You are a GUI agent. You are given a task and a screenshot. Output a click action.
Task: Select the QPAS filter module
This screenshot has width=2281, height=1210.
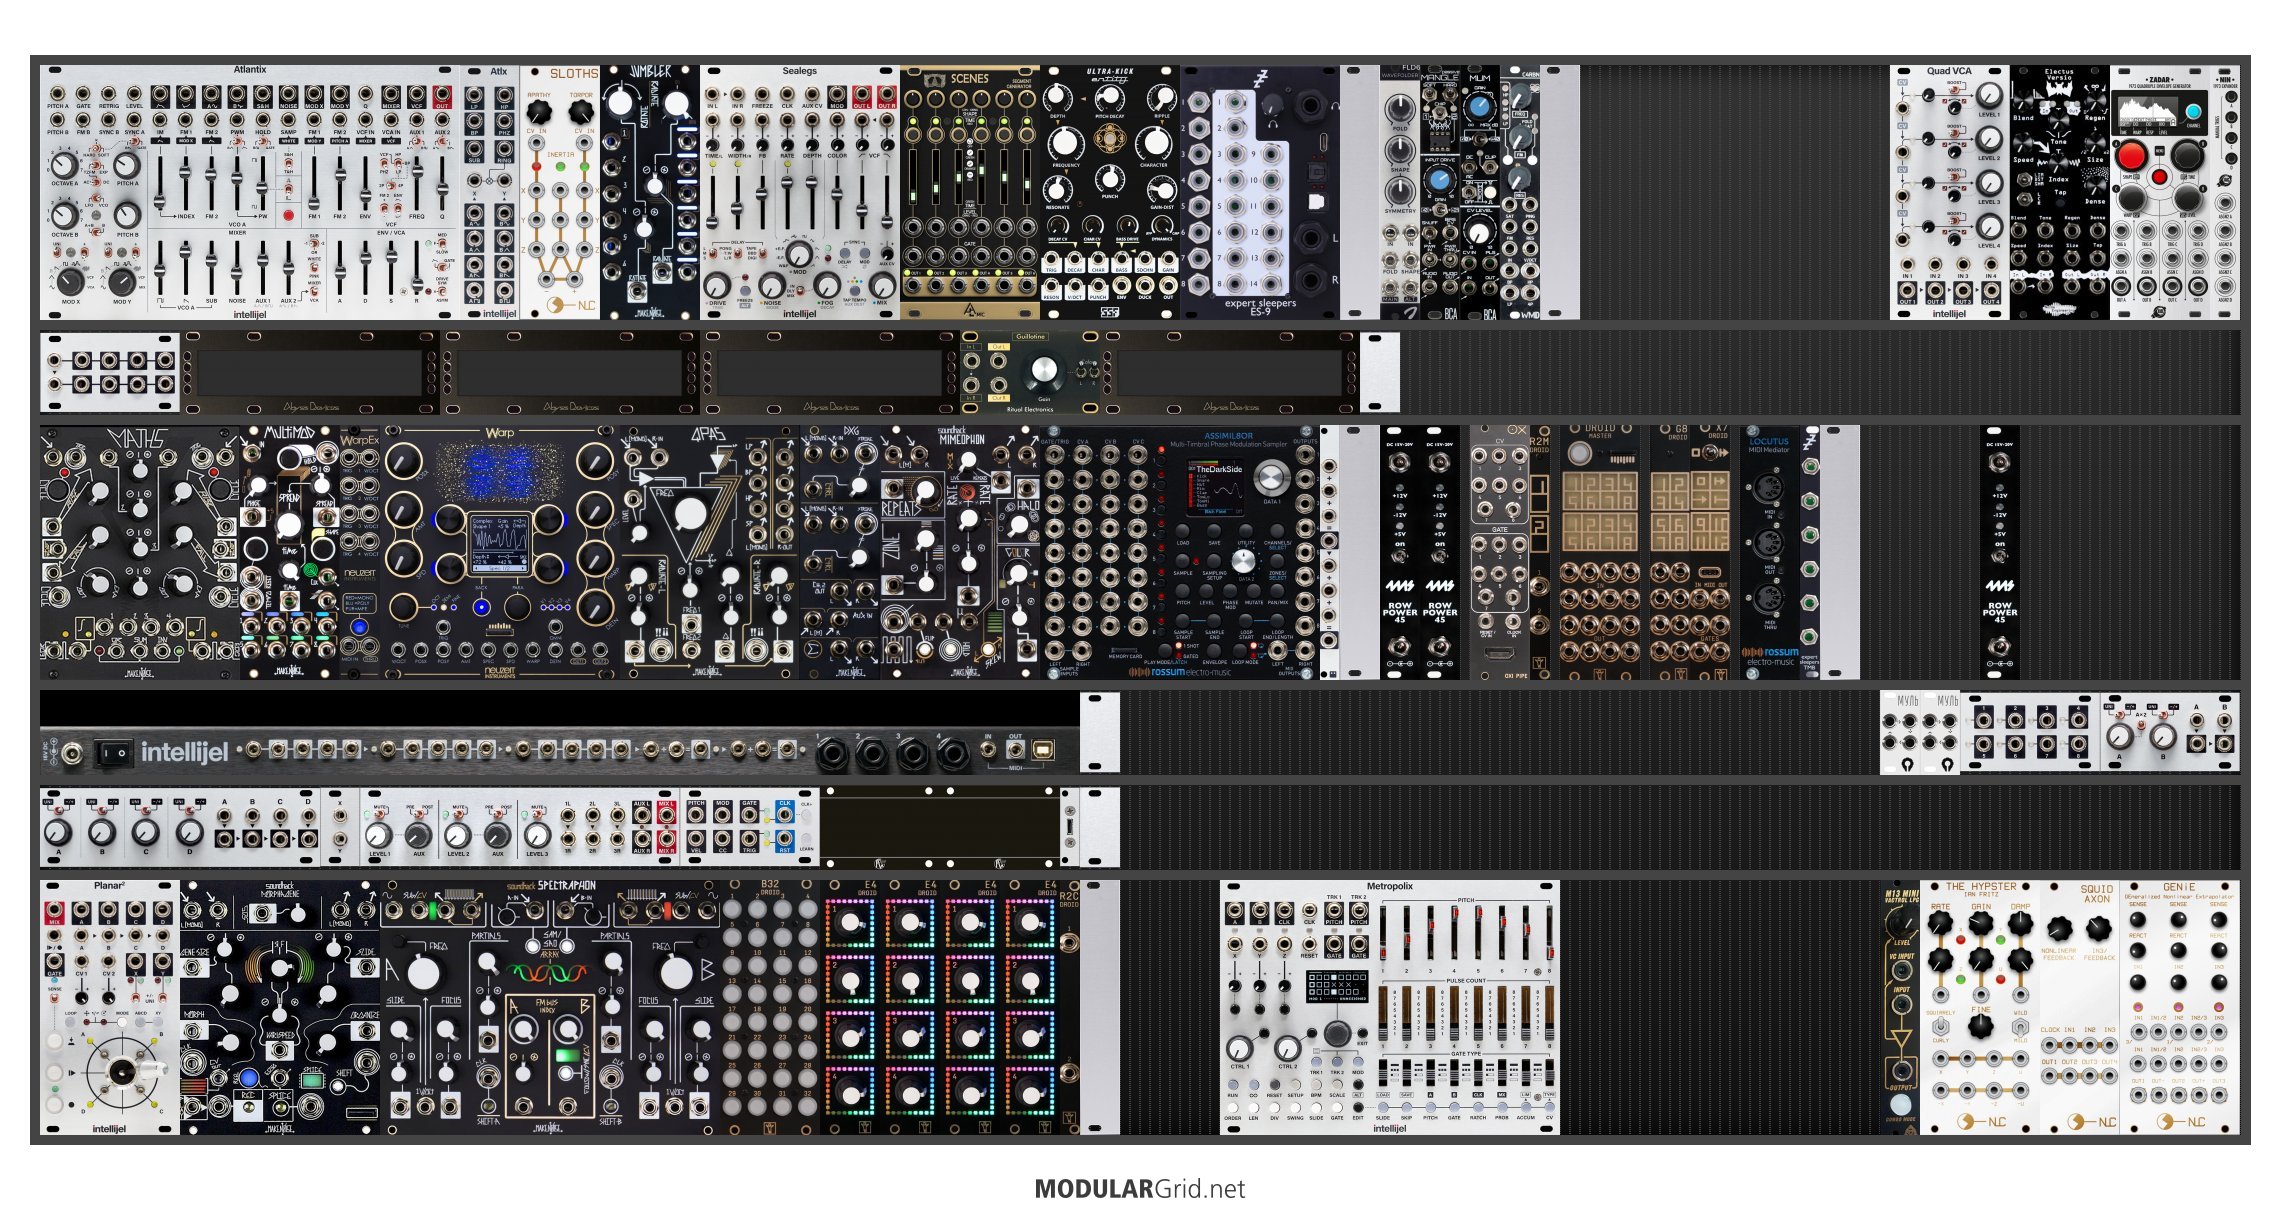(710, 553)
